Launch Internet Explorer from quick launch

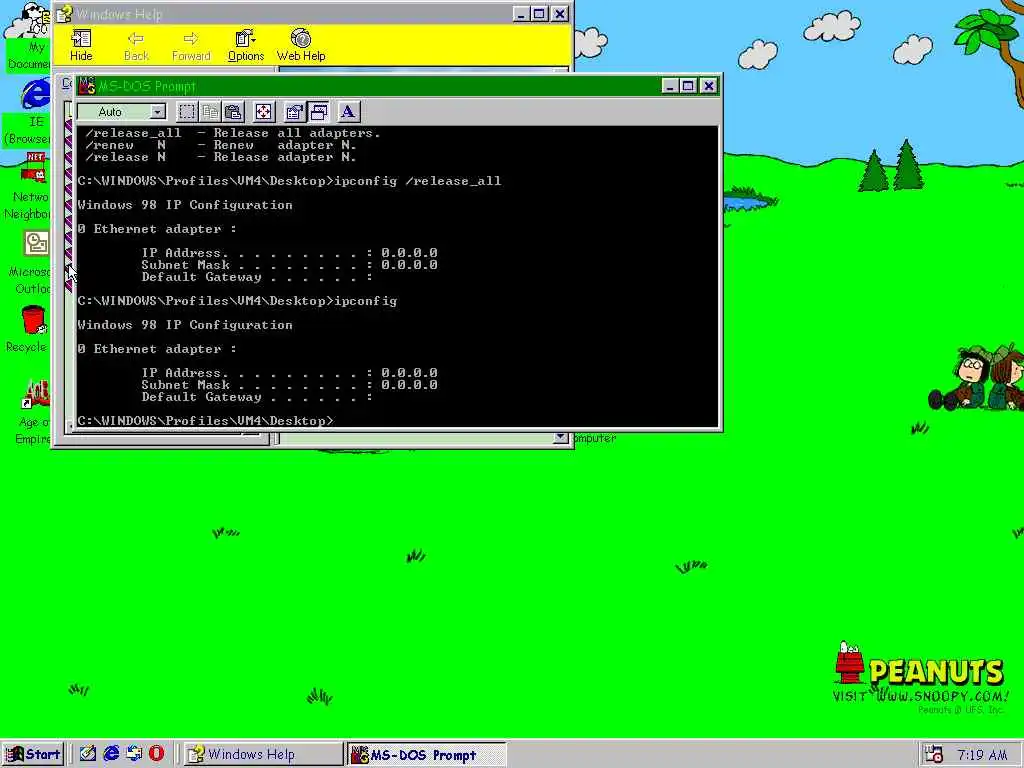pos(111,754)
